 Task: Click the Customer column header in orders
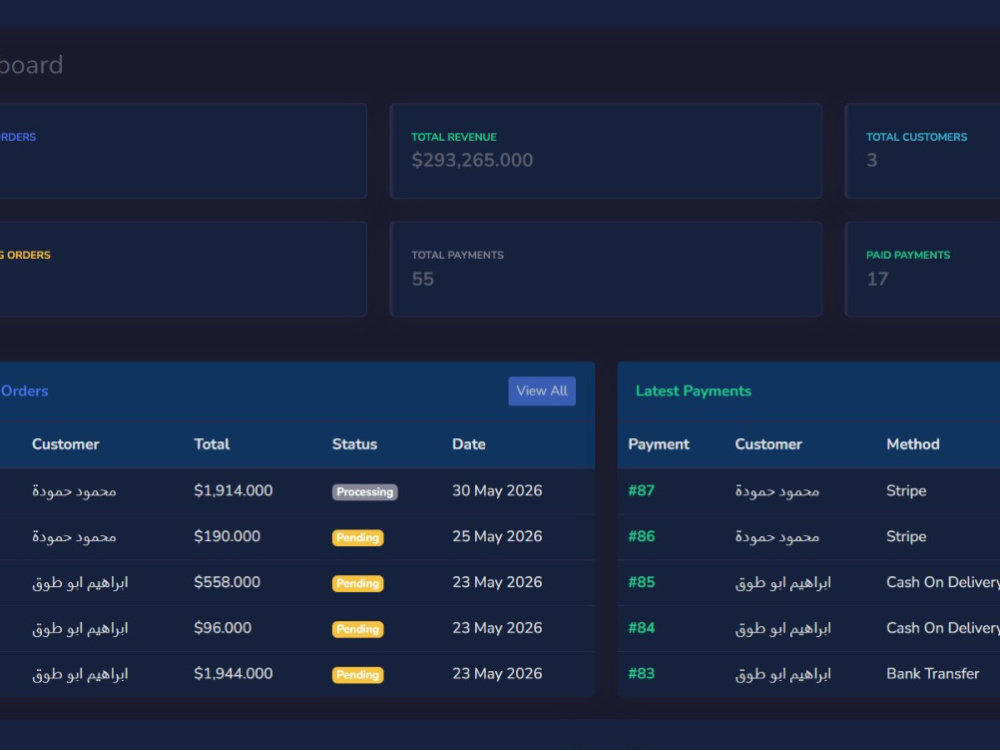pyautogui.click(x=66, y=445)
